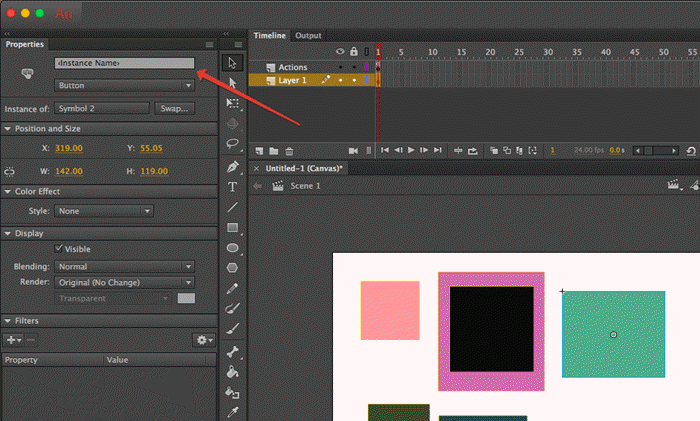Toggle the Visible checkbox
This screenshot has width=700, height=421.
click(x=59, y=248)
